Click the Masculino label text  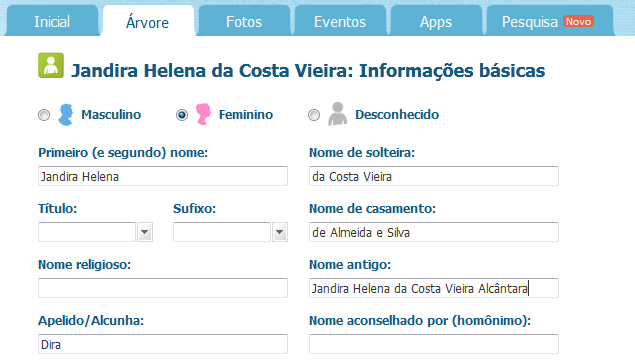click(111, 115)
